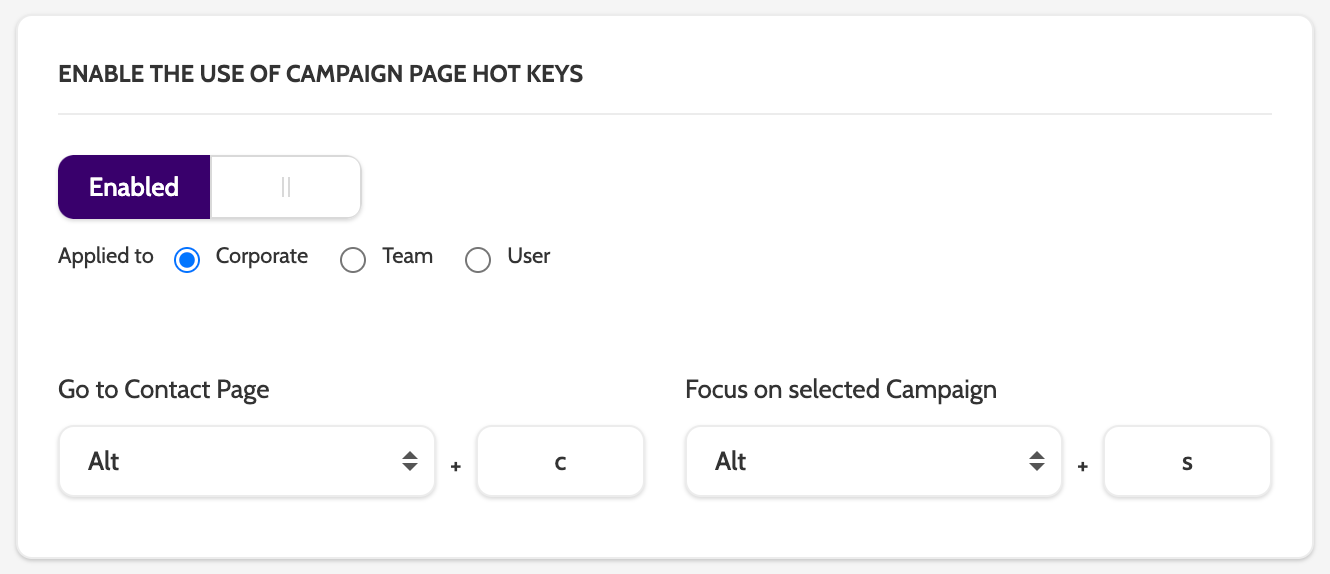Select the User radio button
Viewport: 1330px width, 574px height.
[x=478, y=260]
